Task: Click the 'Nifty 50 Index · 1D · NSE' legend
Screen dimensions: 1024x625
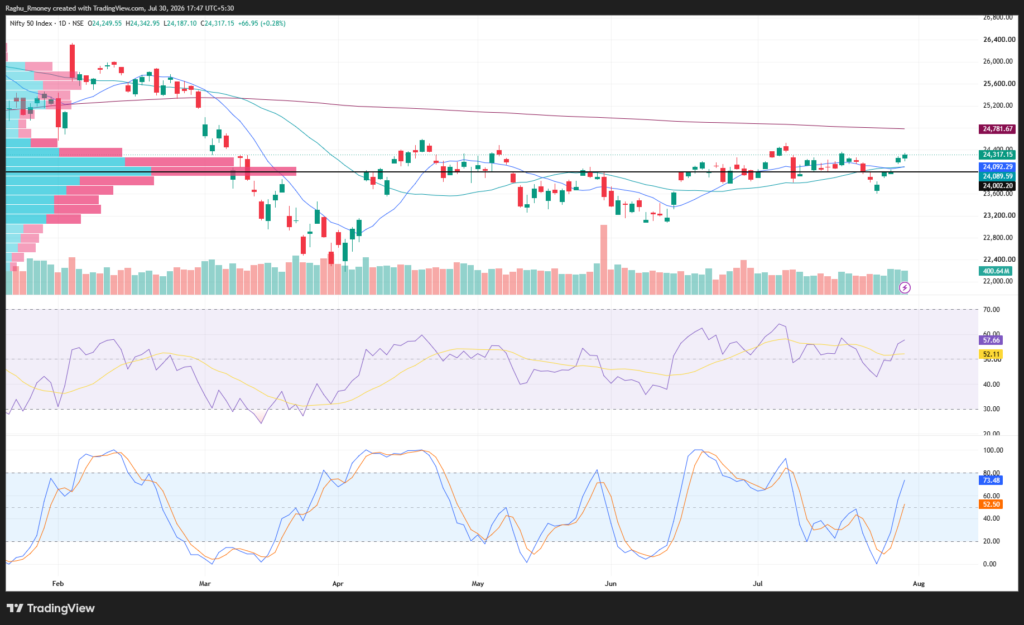Action: [x=46, y=24]
